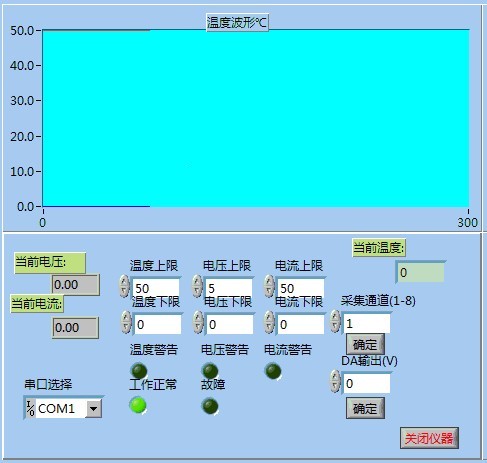Click the 10.0 Y-axis scale label
Viewport: 487px width, 463px height.
pyautogui.click(x=22, y=172)
